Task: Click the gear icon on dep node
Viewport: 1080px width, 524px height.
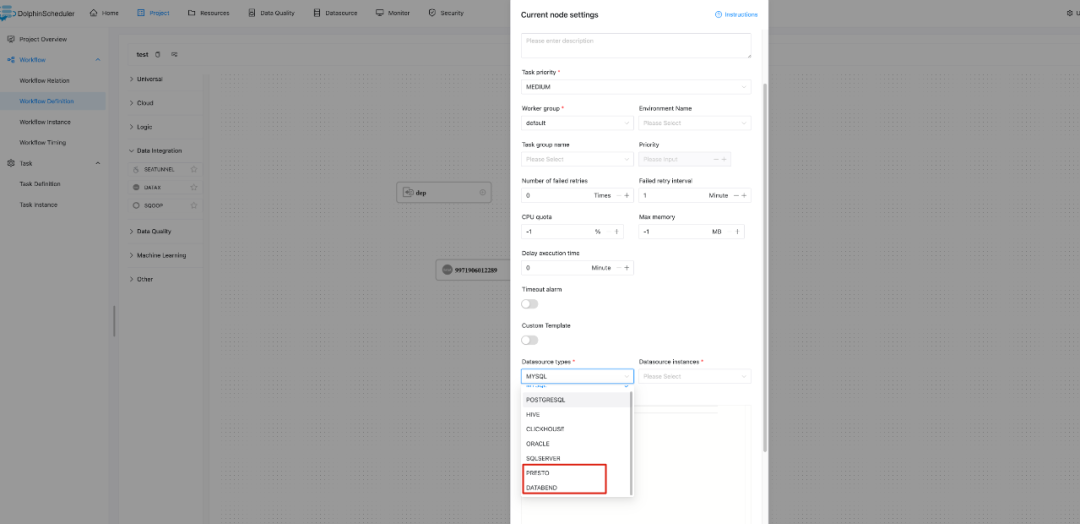Action: [482, 193]
